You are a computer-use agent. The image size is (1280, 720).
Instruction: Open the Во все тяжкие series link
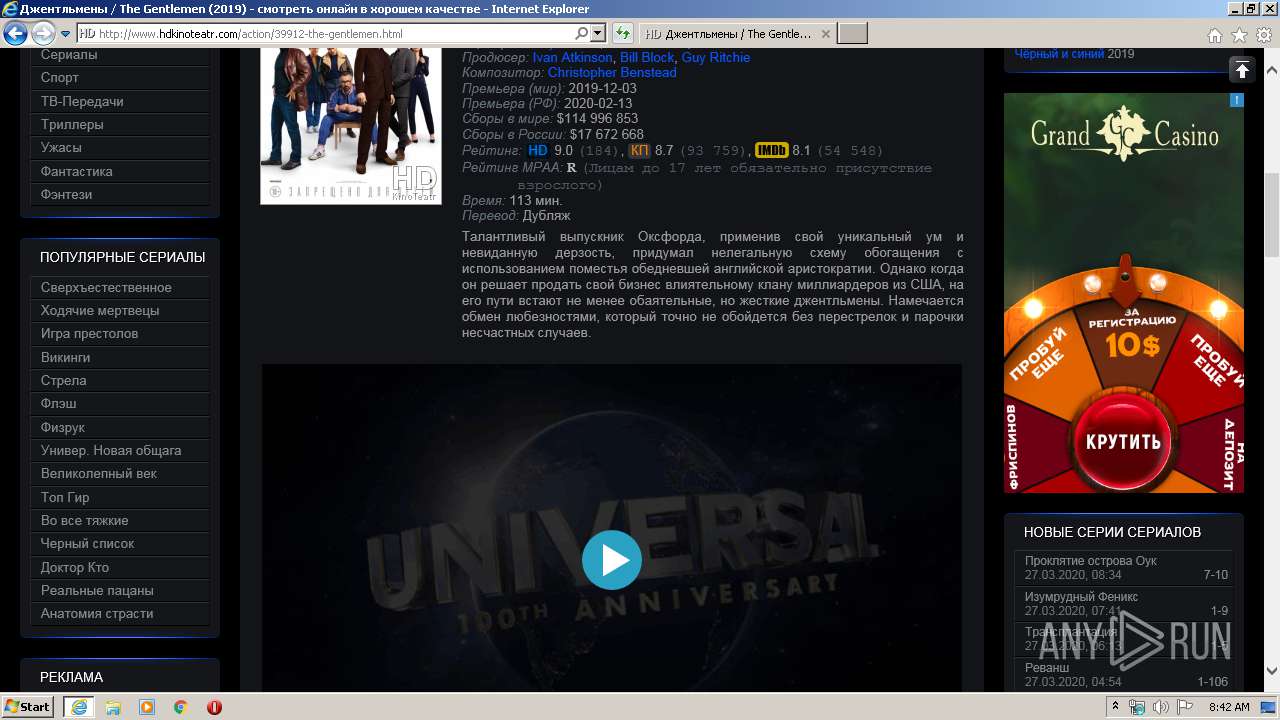point(120,520)
